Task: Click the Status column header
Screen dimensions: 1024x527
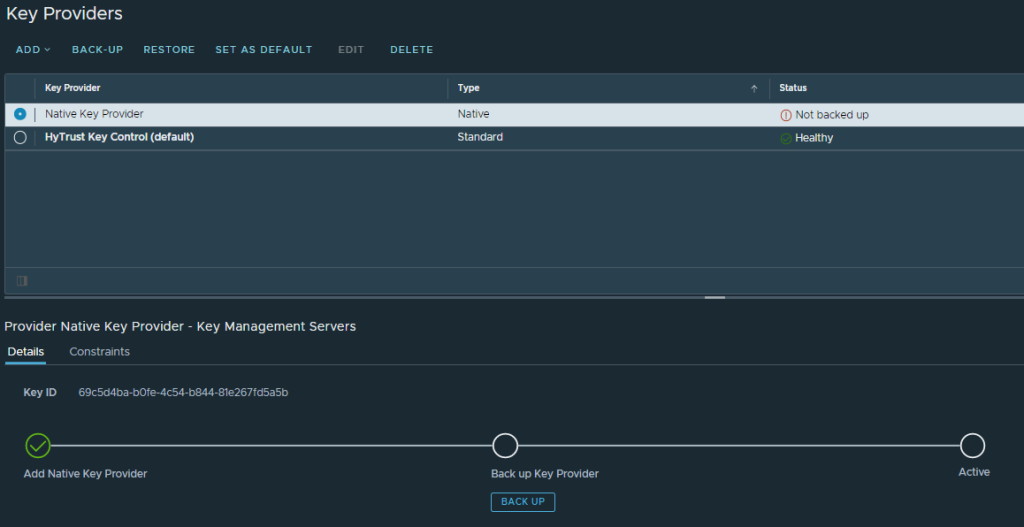Action: coord(793,88)
